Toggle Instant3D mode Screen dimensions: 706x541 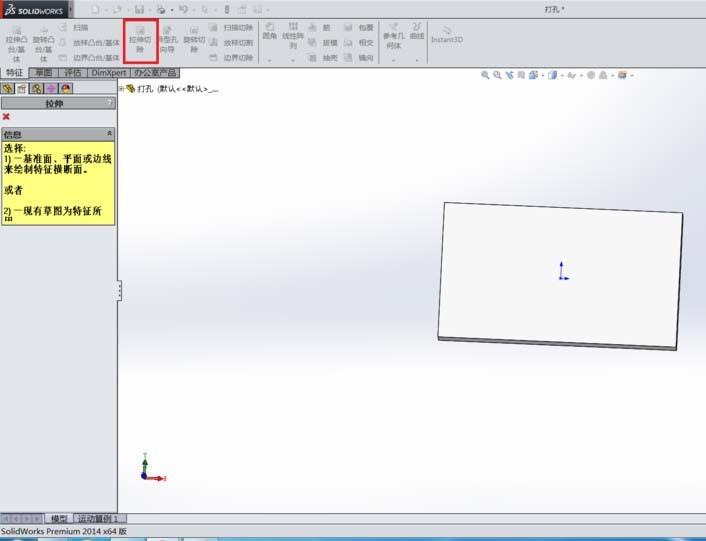click(x=447, y=35)
